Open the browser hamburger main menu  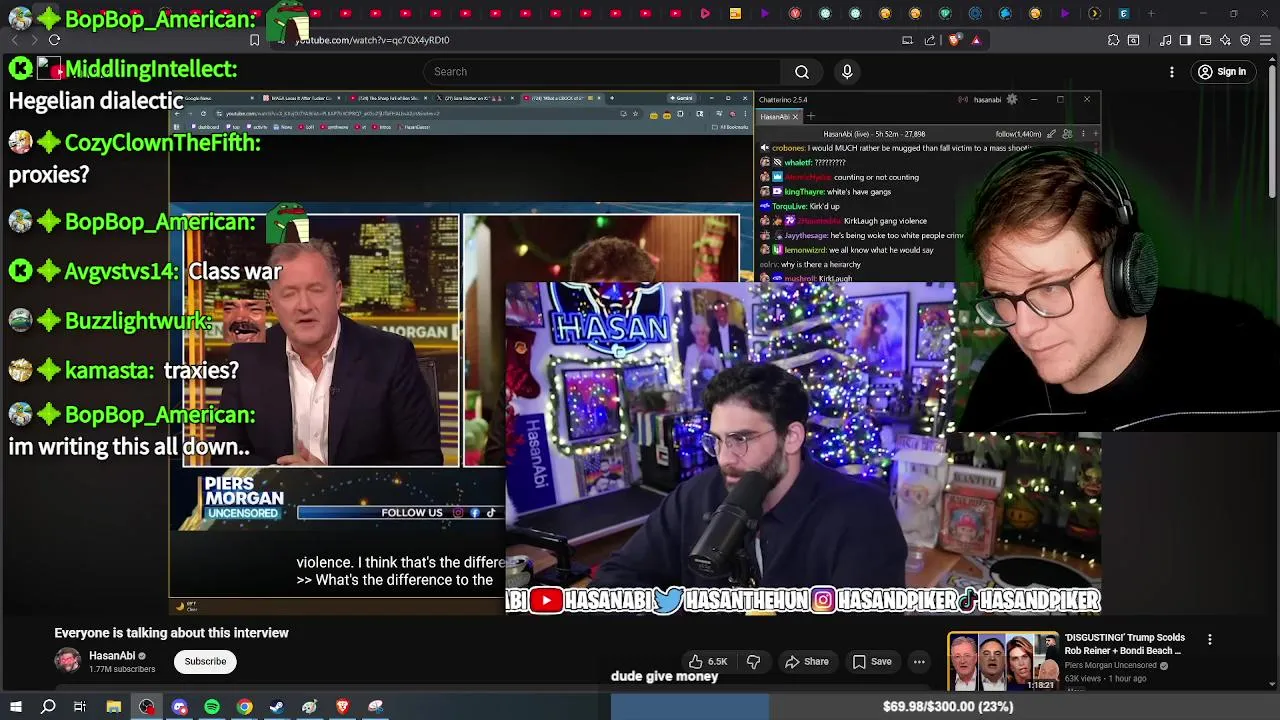pyautogui.click(x=1265, y=40)
